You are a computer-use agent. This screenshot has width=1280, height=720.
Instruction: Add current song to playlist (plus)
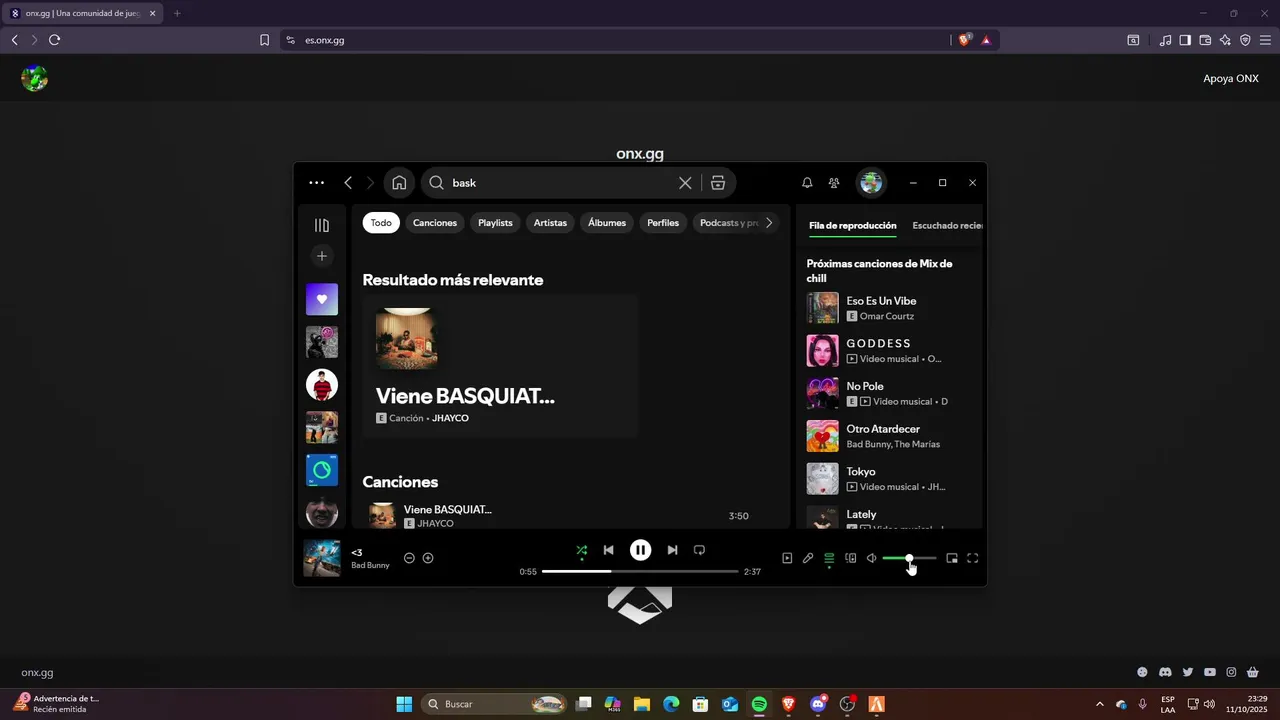coord(428,558)
